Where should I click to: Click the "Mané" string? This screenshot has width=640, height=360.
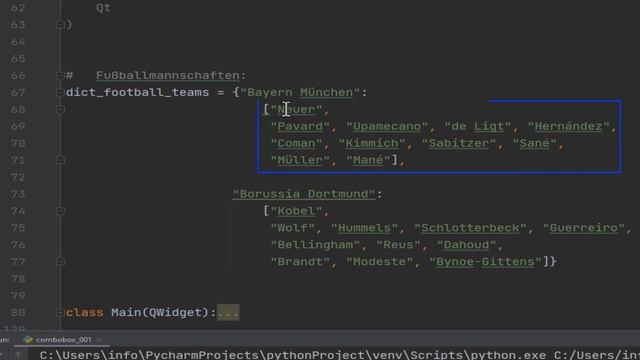coord(368,160)
